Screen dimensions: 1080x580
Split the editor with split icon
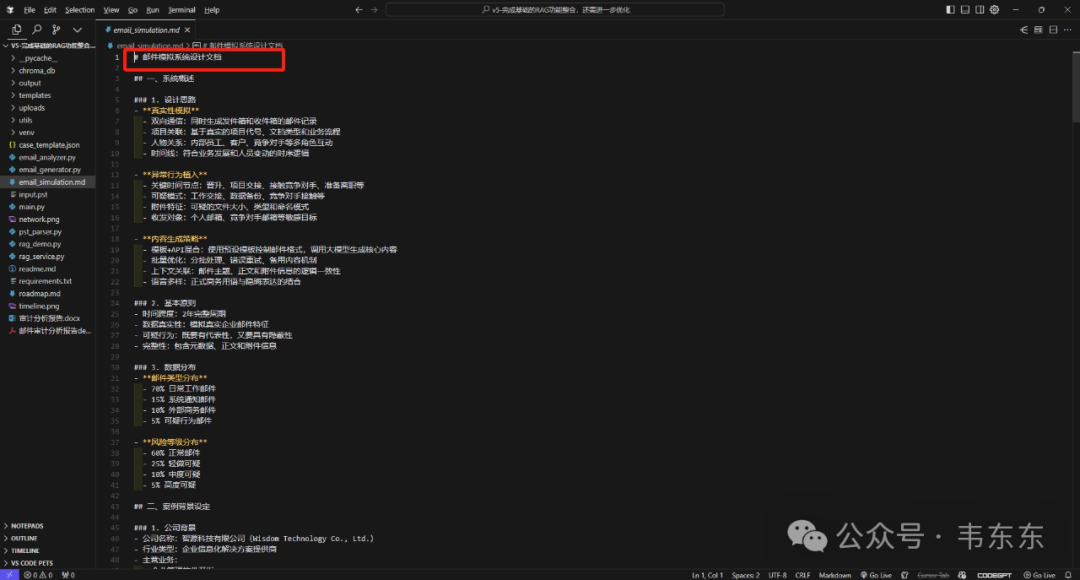(1053, 30)
